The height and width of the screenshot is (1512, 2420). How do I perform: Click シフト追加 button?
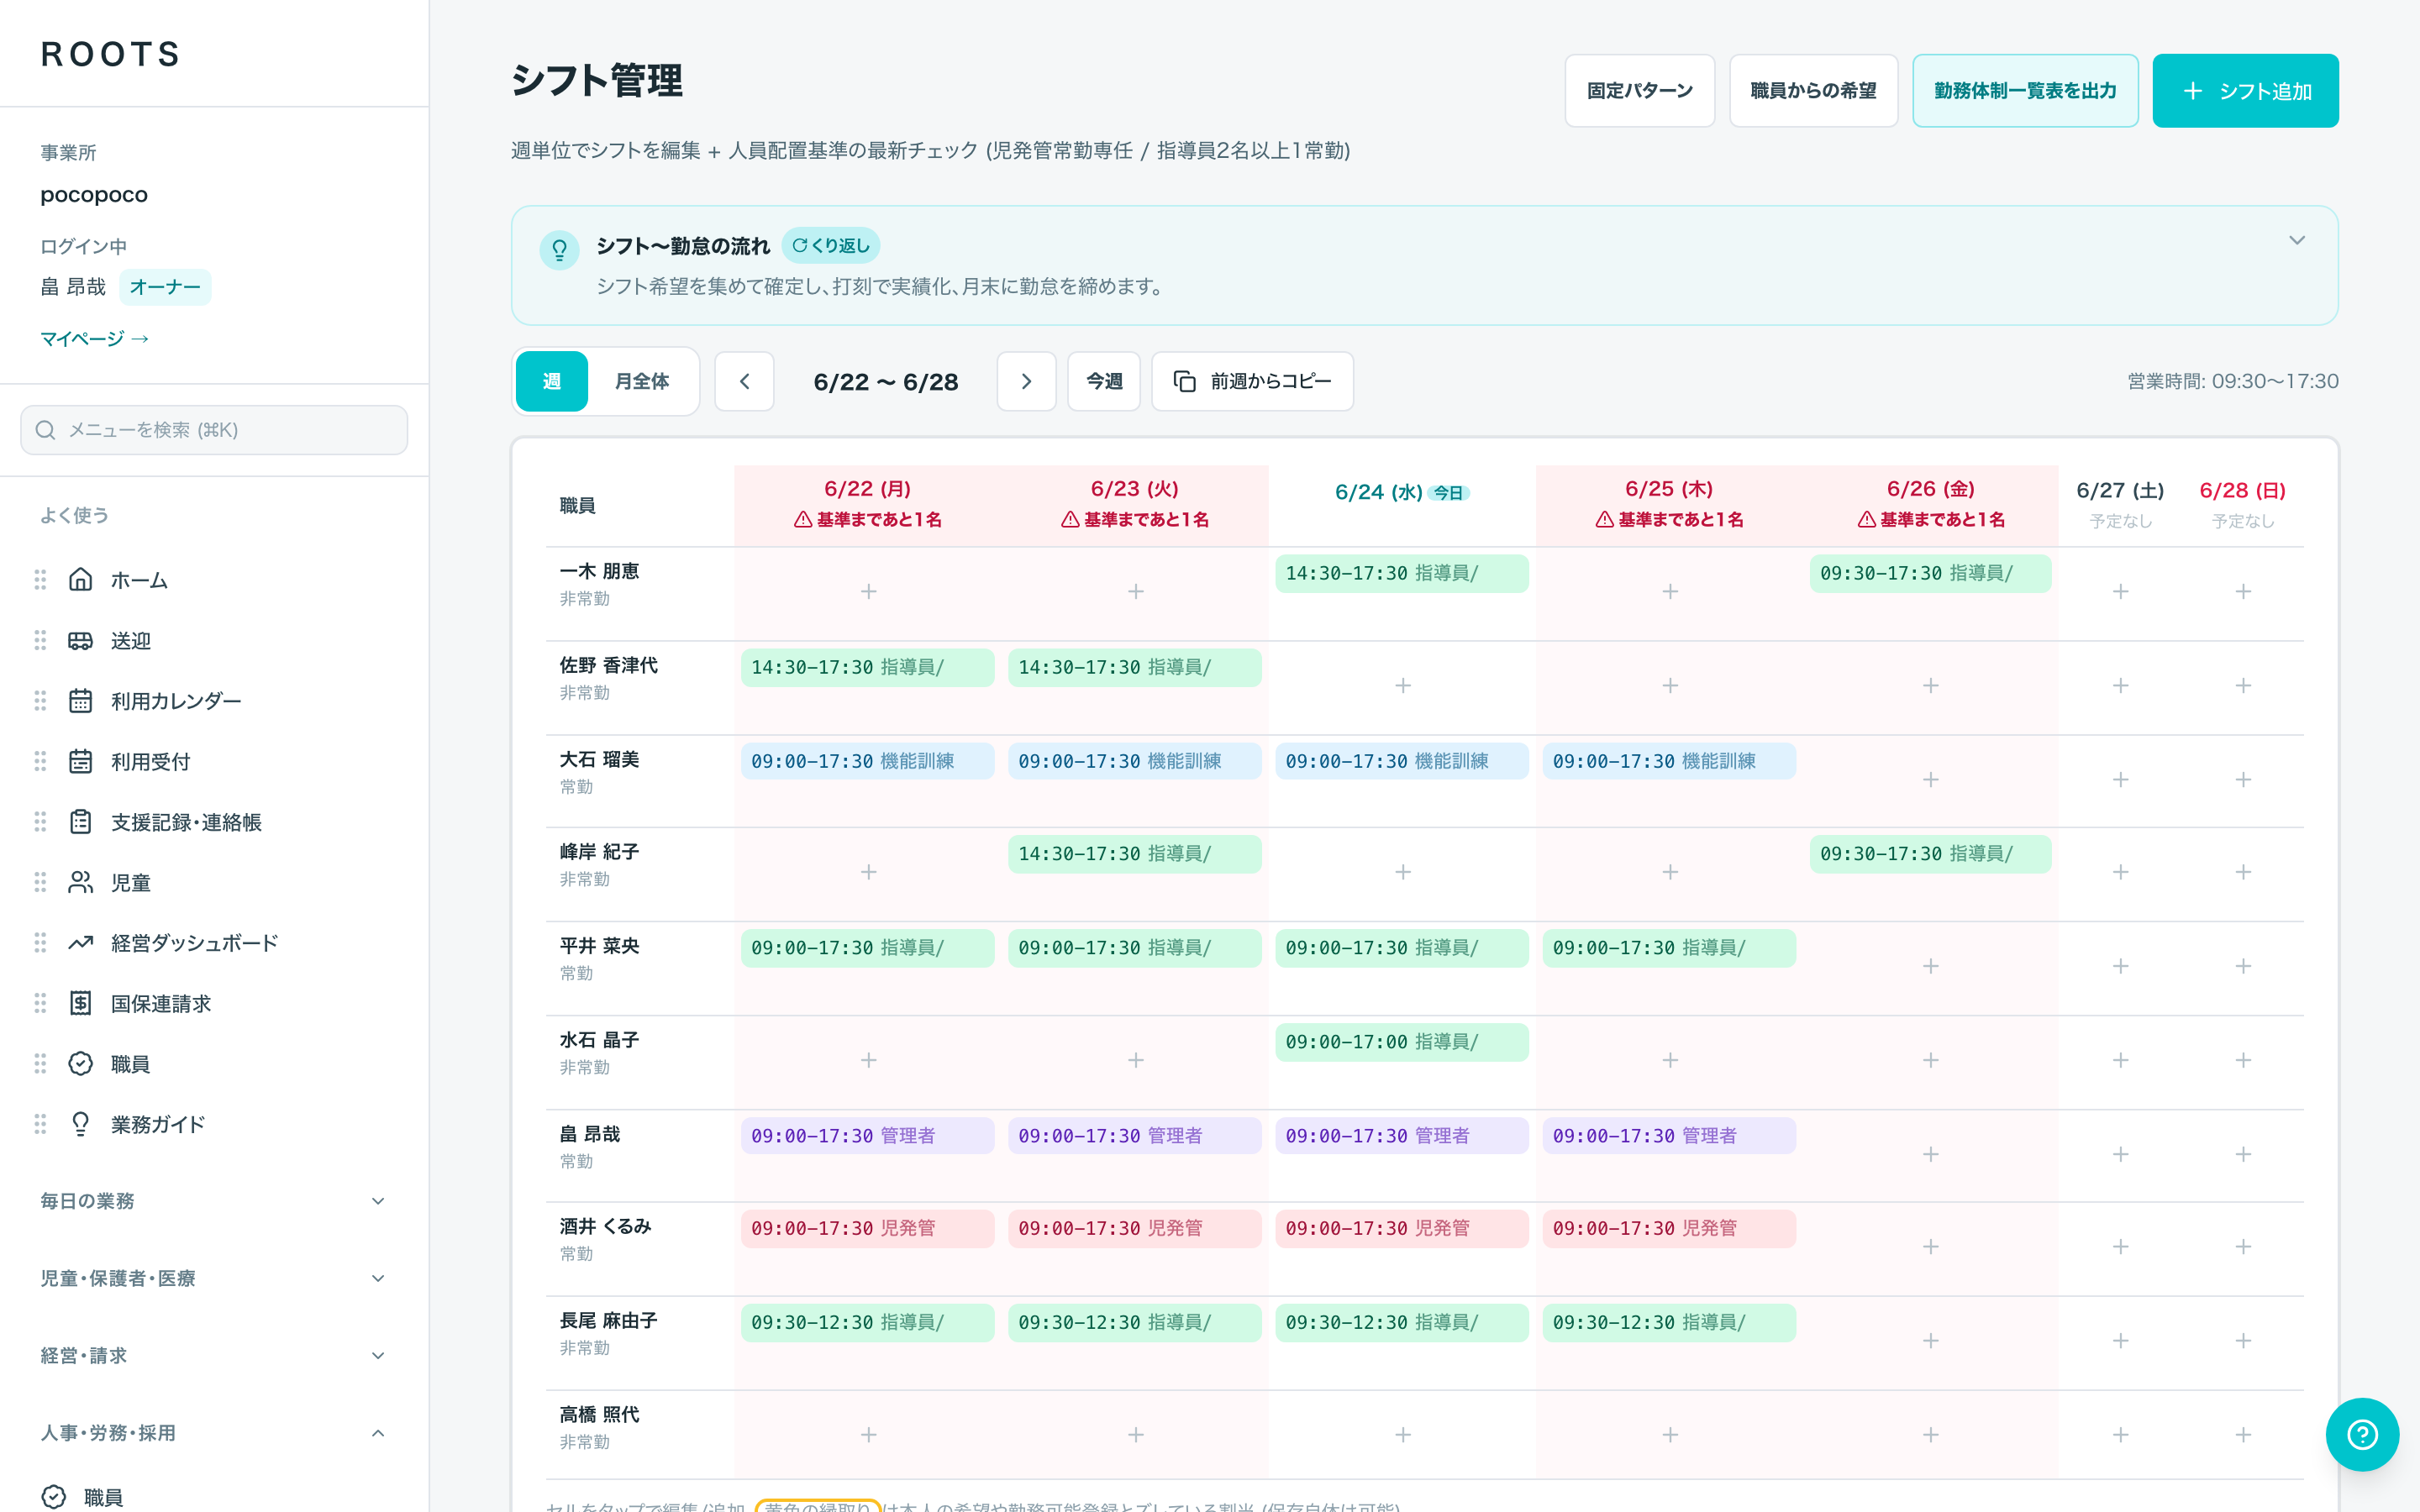[x=2245, y=91]
